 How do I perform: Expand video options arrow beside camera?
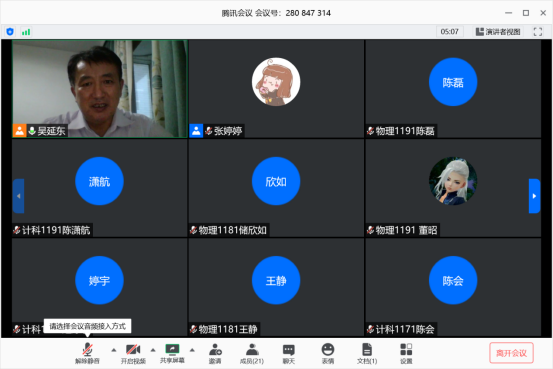click(153, 350)
